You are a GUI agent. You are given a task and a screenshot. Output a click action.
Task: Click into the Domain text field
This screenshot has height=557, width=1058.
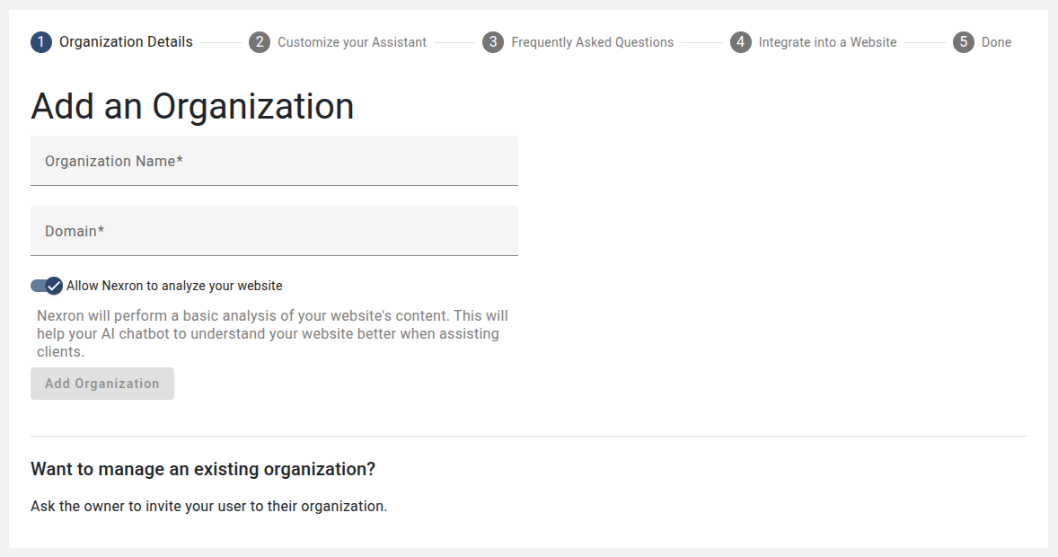pos(274,231)
